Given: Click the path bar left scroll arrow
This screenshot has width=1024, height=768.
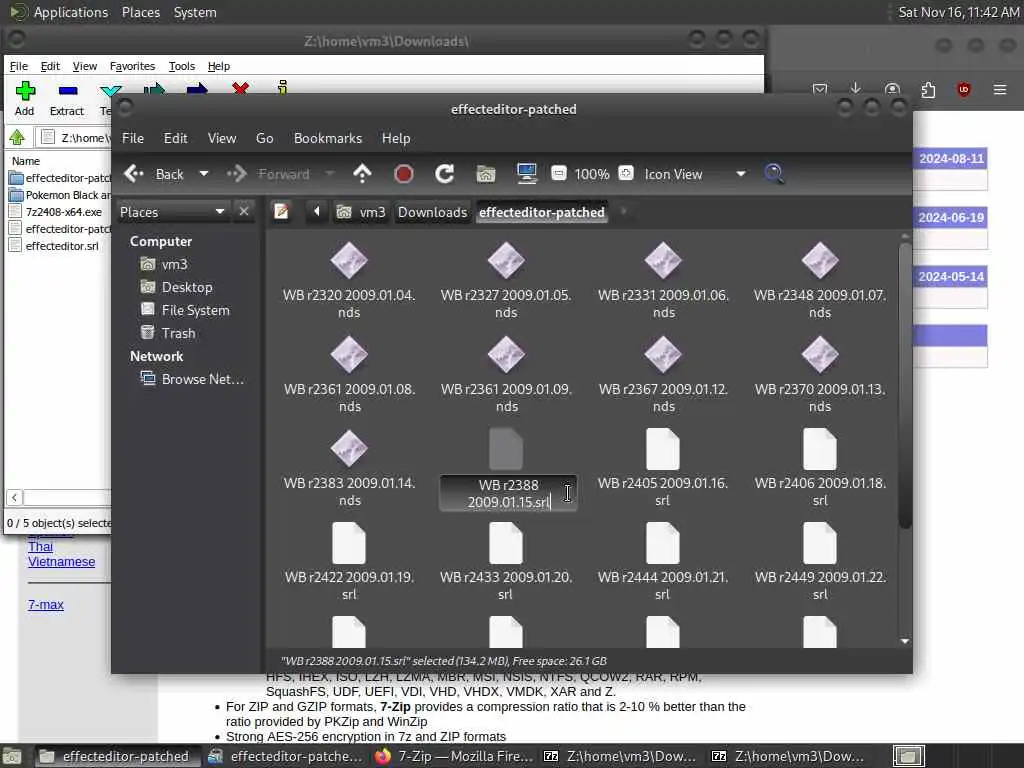Looking at the screenshot, I should pos(317,211).
